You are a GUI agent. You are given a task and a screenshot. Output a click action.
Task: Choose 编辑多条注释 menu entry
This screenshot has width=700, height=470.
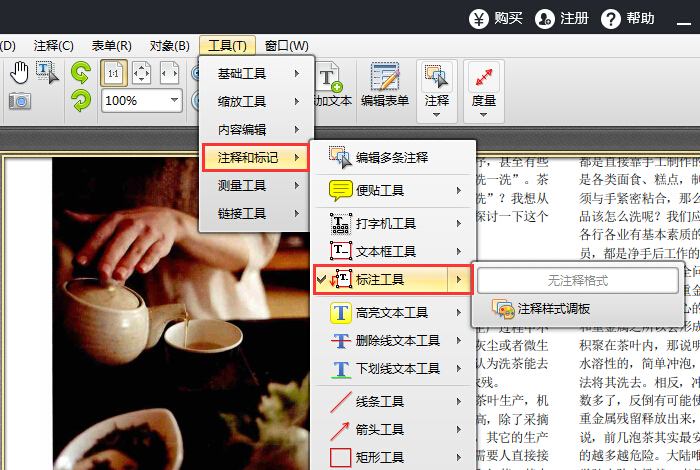[394, 158]
